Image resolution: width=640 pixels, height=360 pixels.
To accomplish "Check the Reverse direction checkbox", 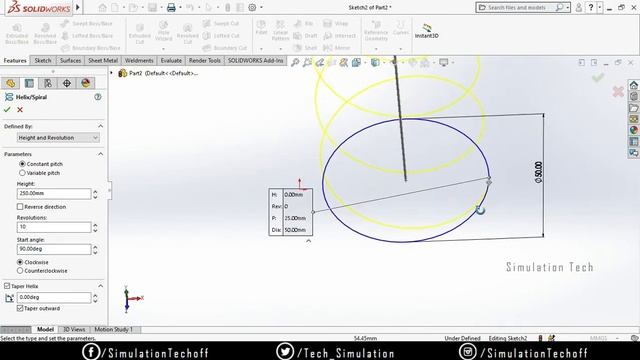I will pos(20,207).
